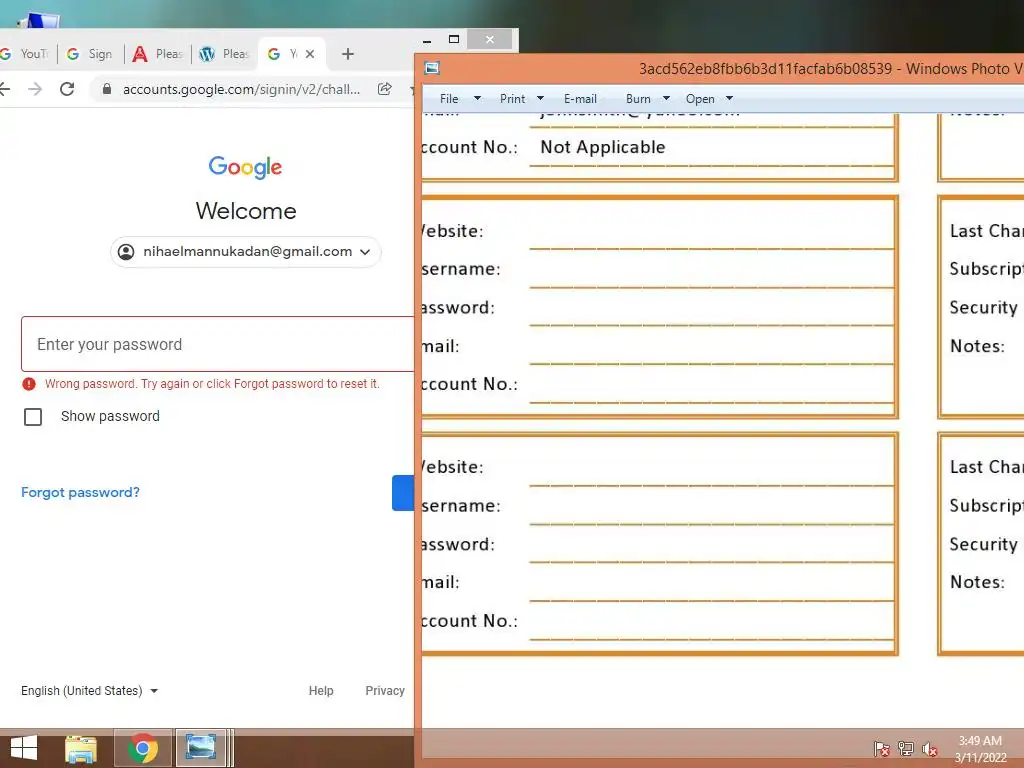Click the Photo Viewer title bar icon

point(432,68)
